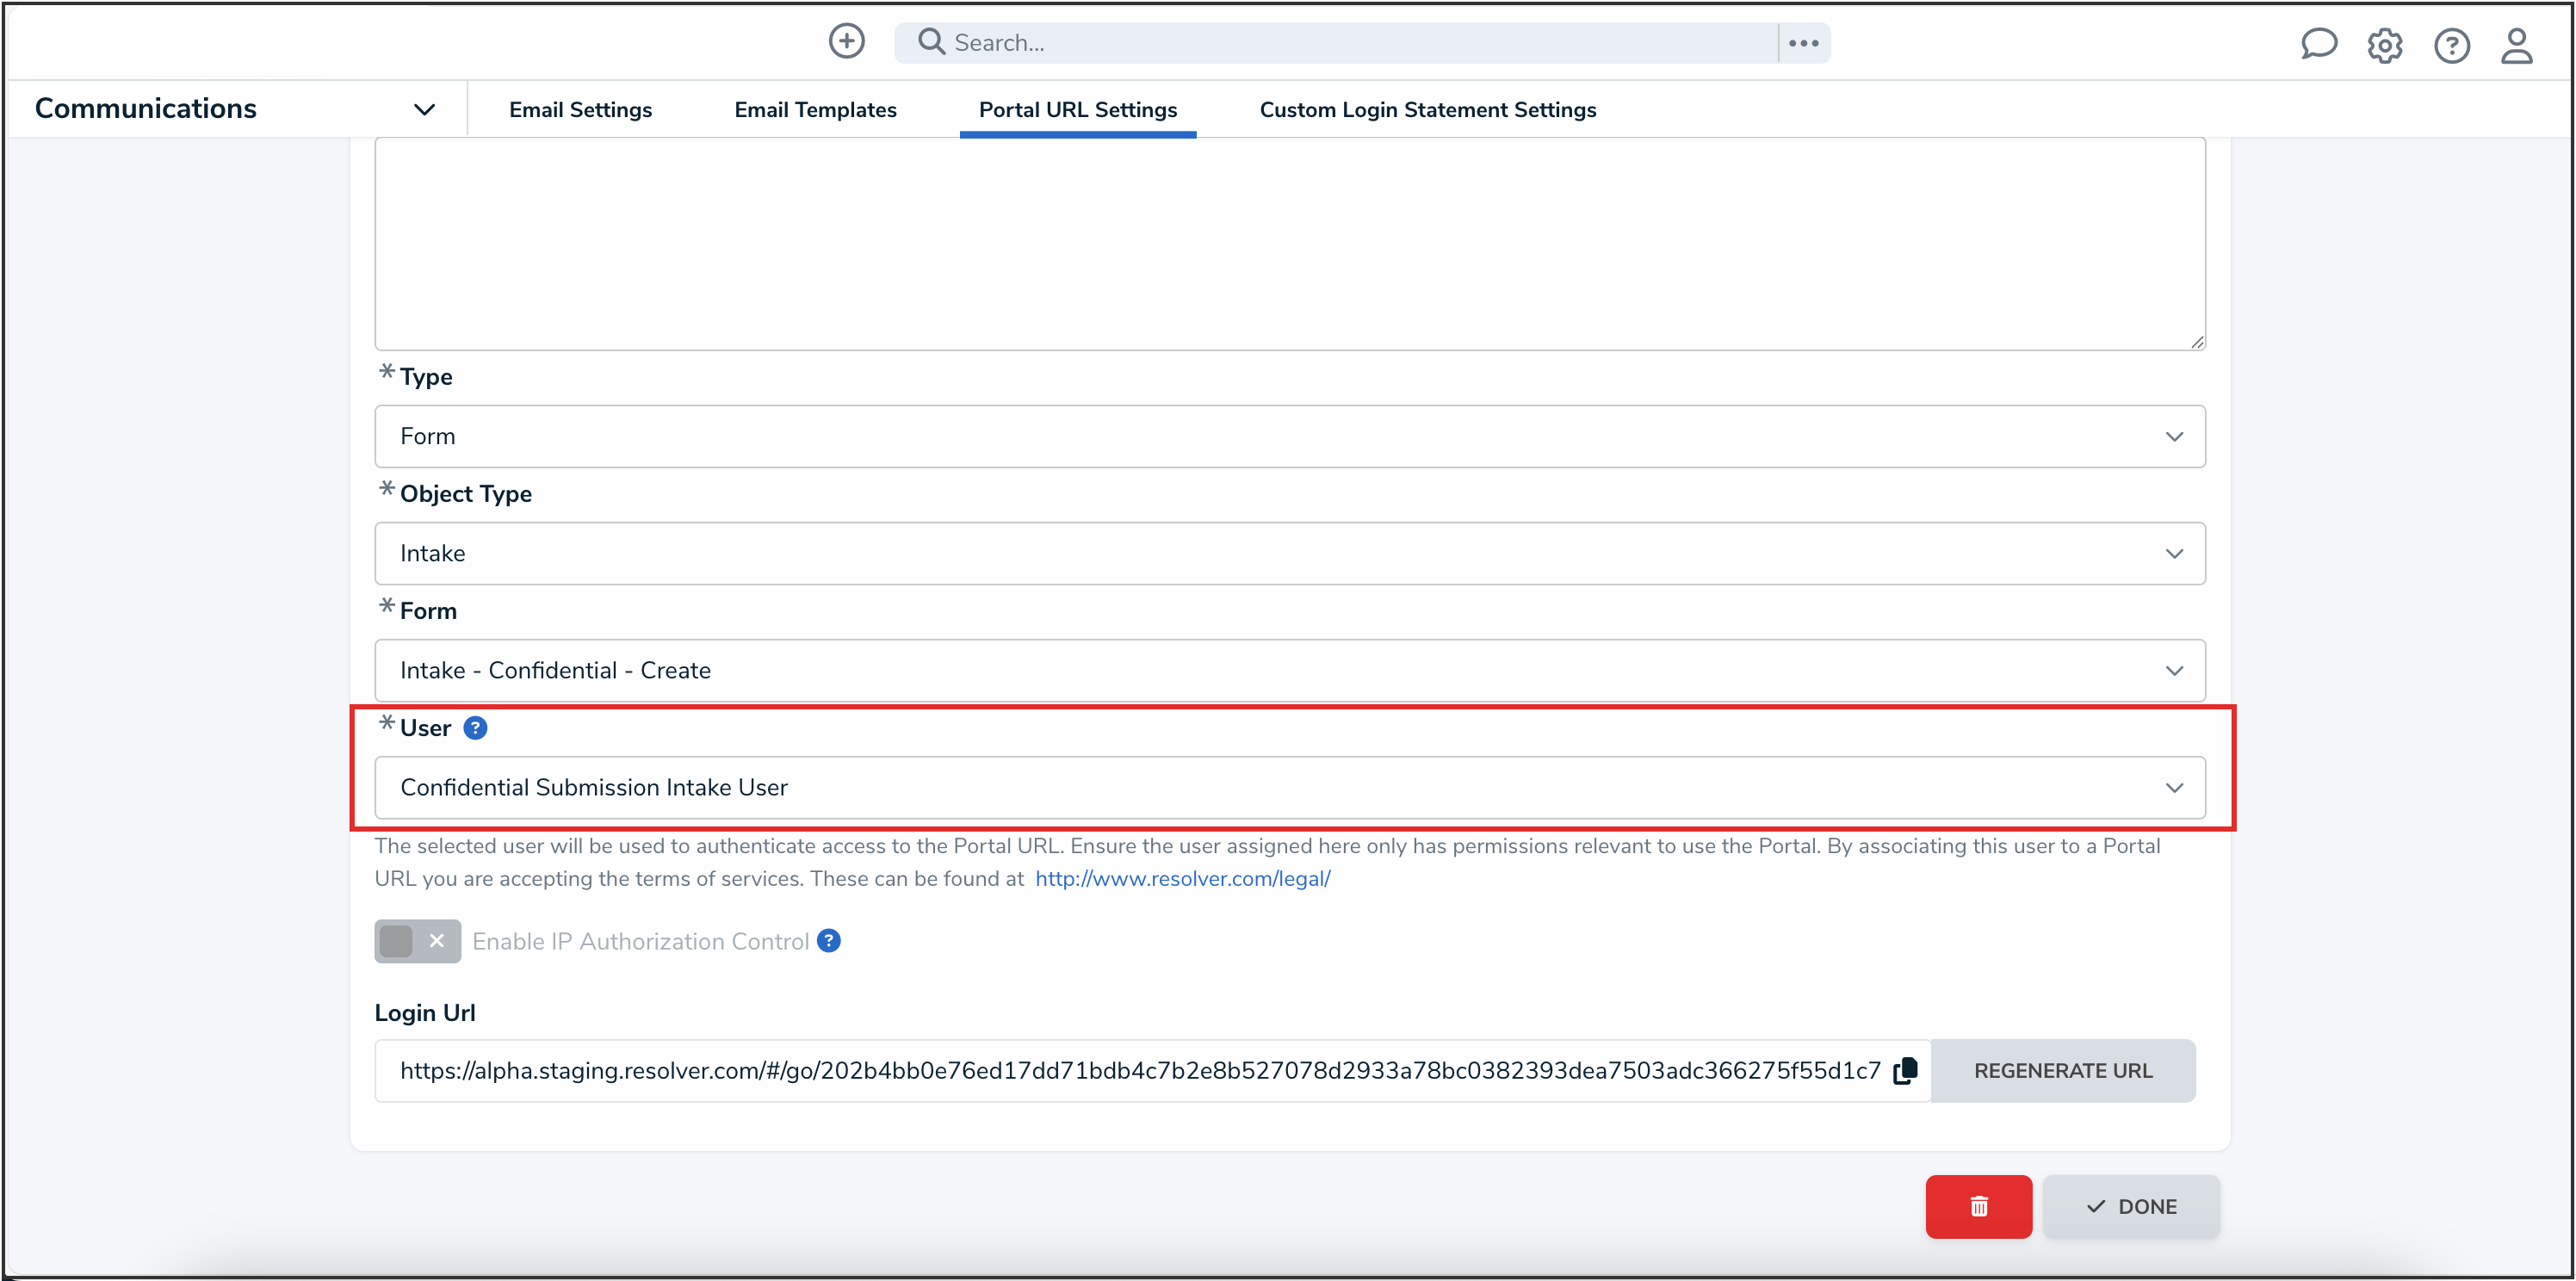Click inside the Login Url field
Image resolution: width=2576 pixels, height=1281 pixels.
[x=1139, y=1070]
